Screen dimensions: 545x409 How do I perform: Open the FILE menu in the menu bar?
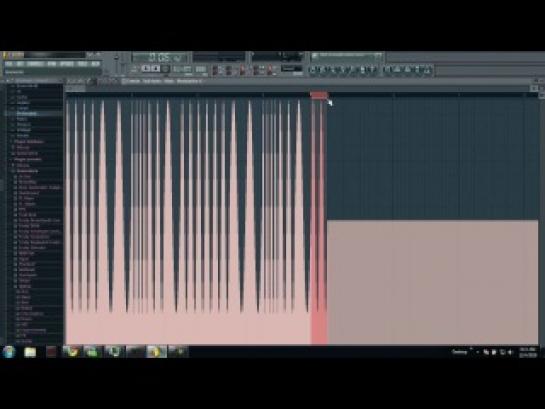click(x=9, y=64)
